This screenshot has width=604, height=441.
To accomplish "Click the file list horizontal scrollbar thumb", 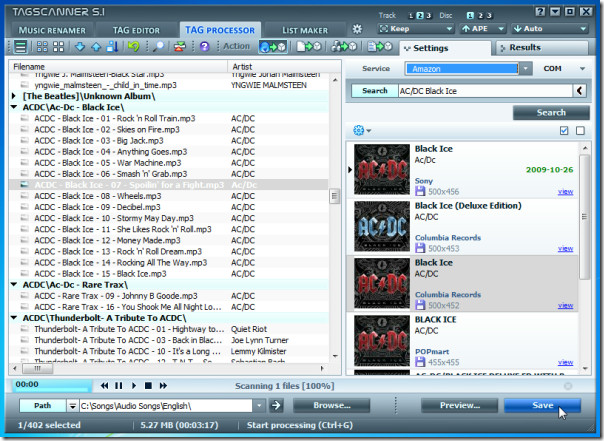I will pos(37,369).
